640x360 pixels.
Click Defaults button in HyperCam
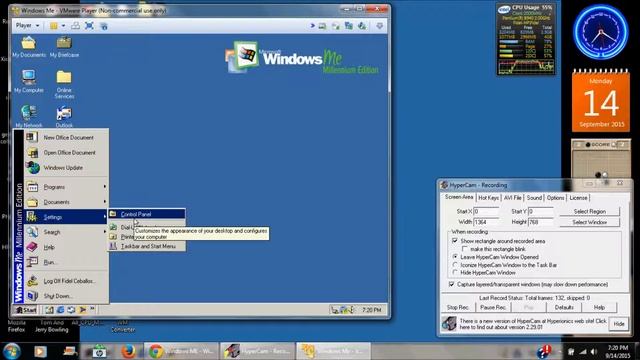pos(564,307)
